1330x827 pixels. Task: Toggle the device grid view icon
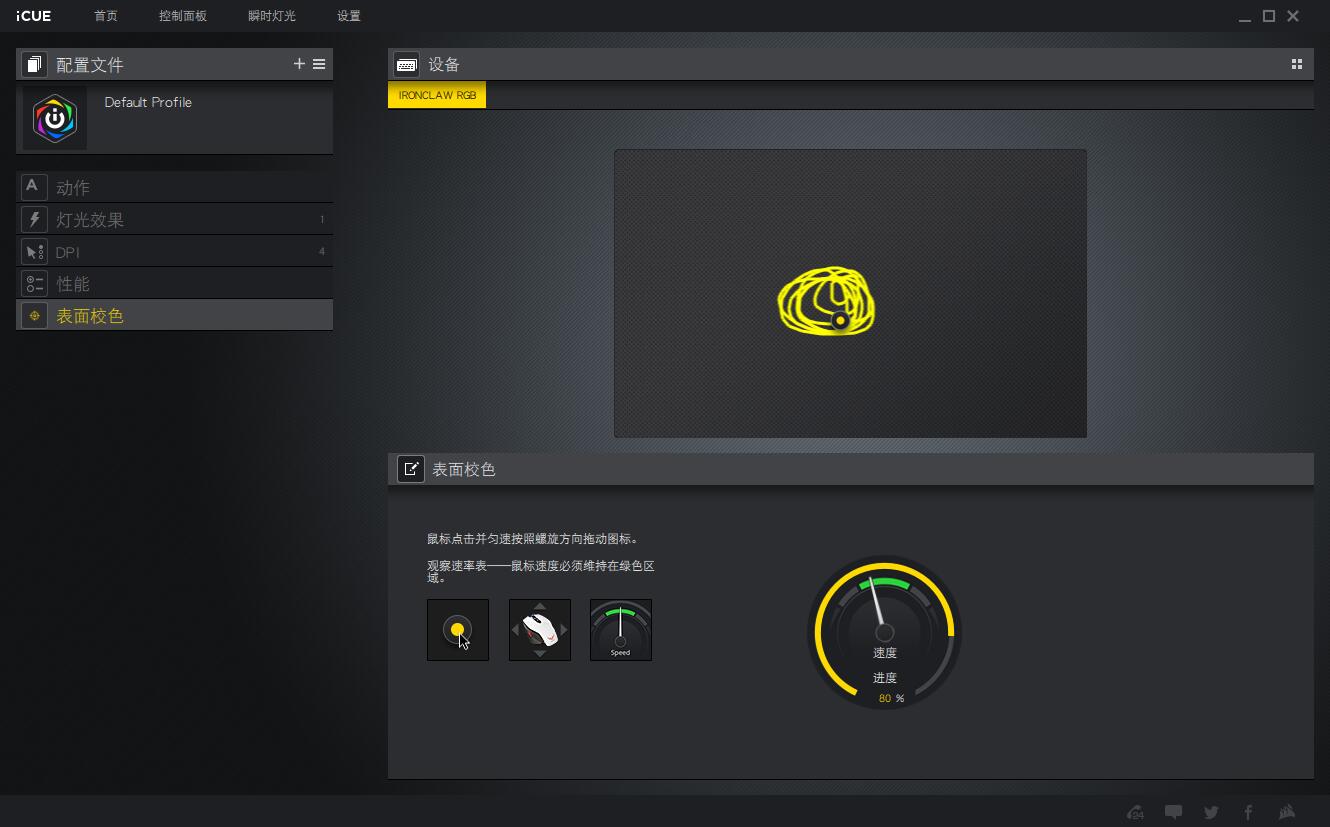pos(1297,64)
